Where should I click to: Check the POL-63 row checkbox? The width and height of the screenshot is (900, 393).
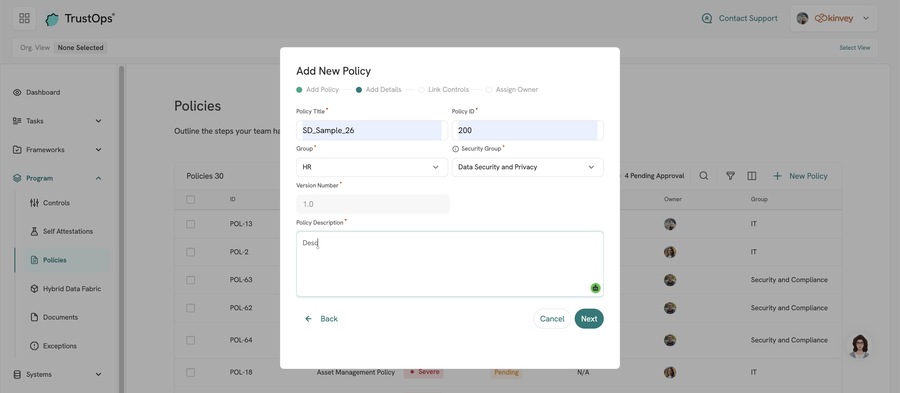point(191,280)
